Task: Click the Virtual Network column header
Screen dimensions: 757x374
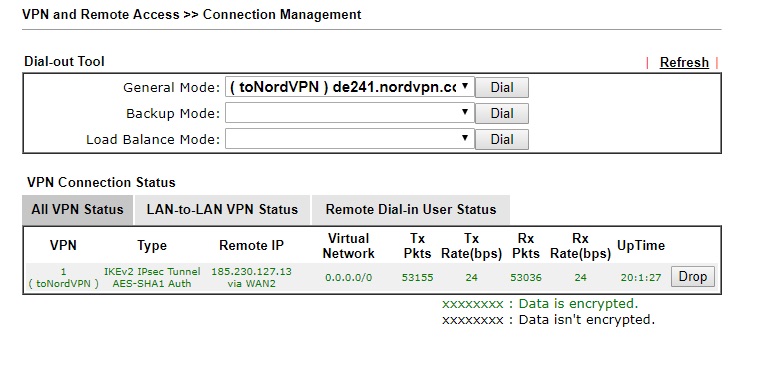Action: tap(349, 246)
